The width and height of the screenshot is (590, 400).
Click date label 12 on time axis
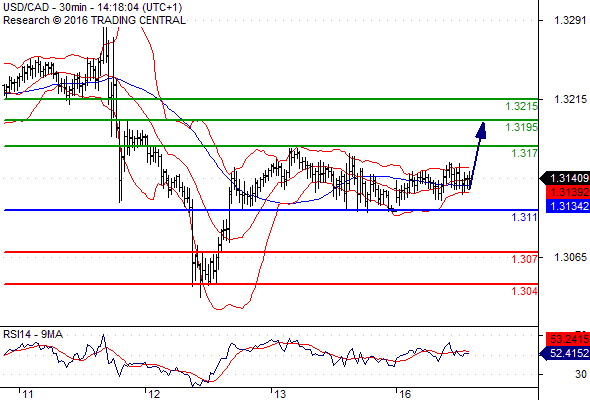[x=154, y=394]
